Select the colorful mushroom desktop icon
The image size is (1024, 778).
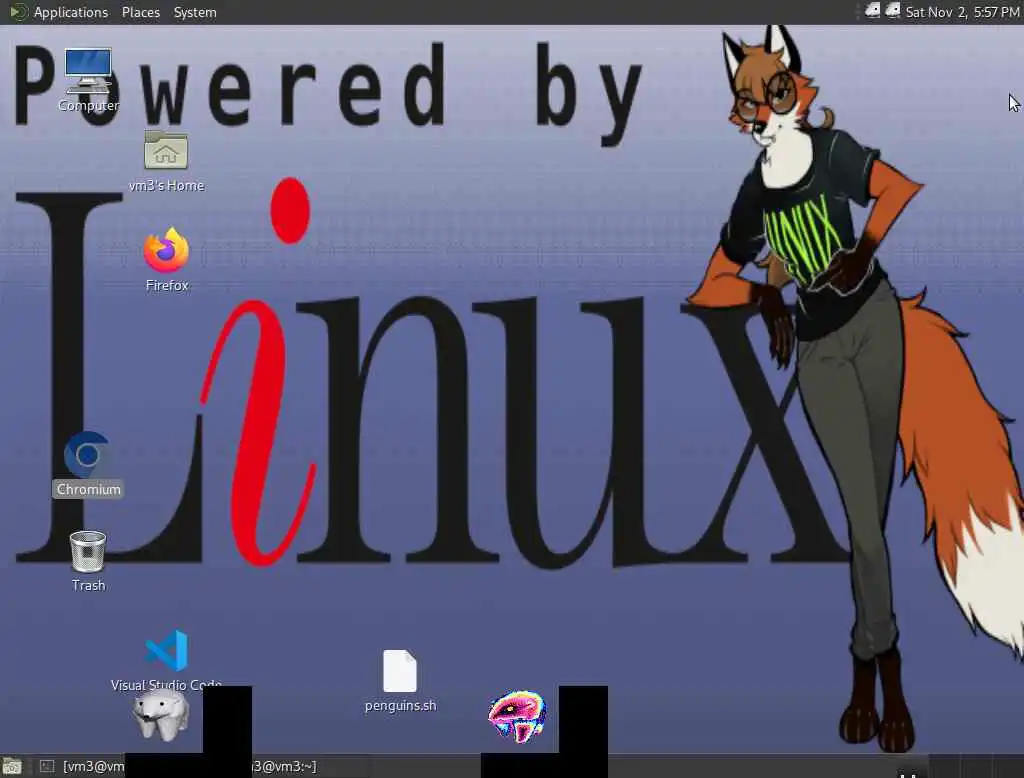pos(517,717)
